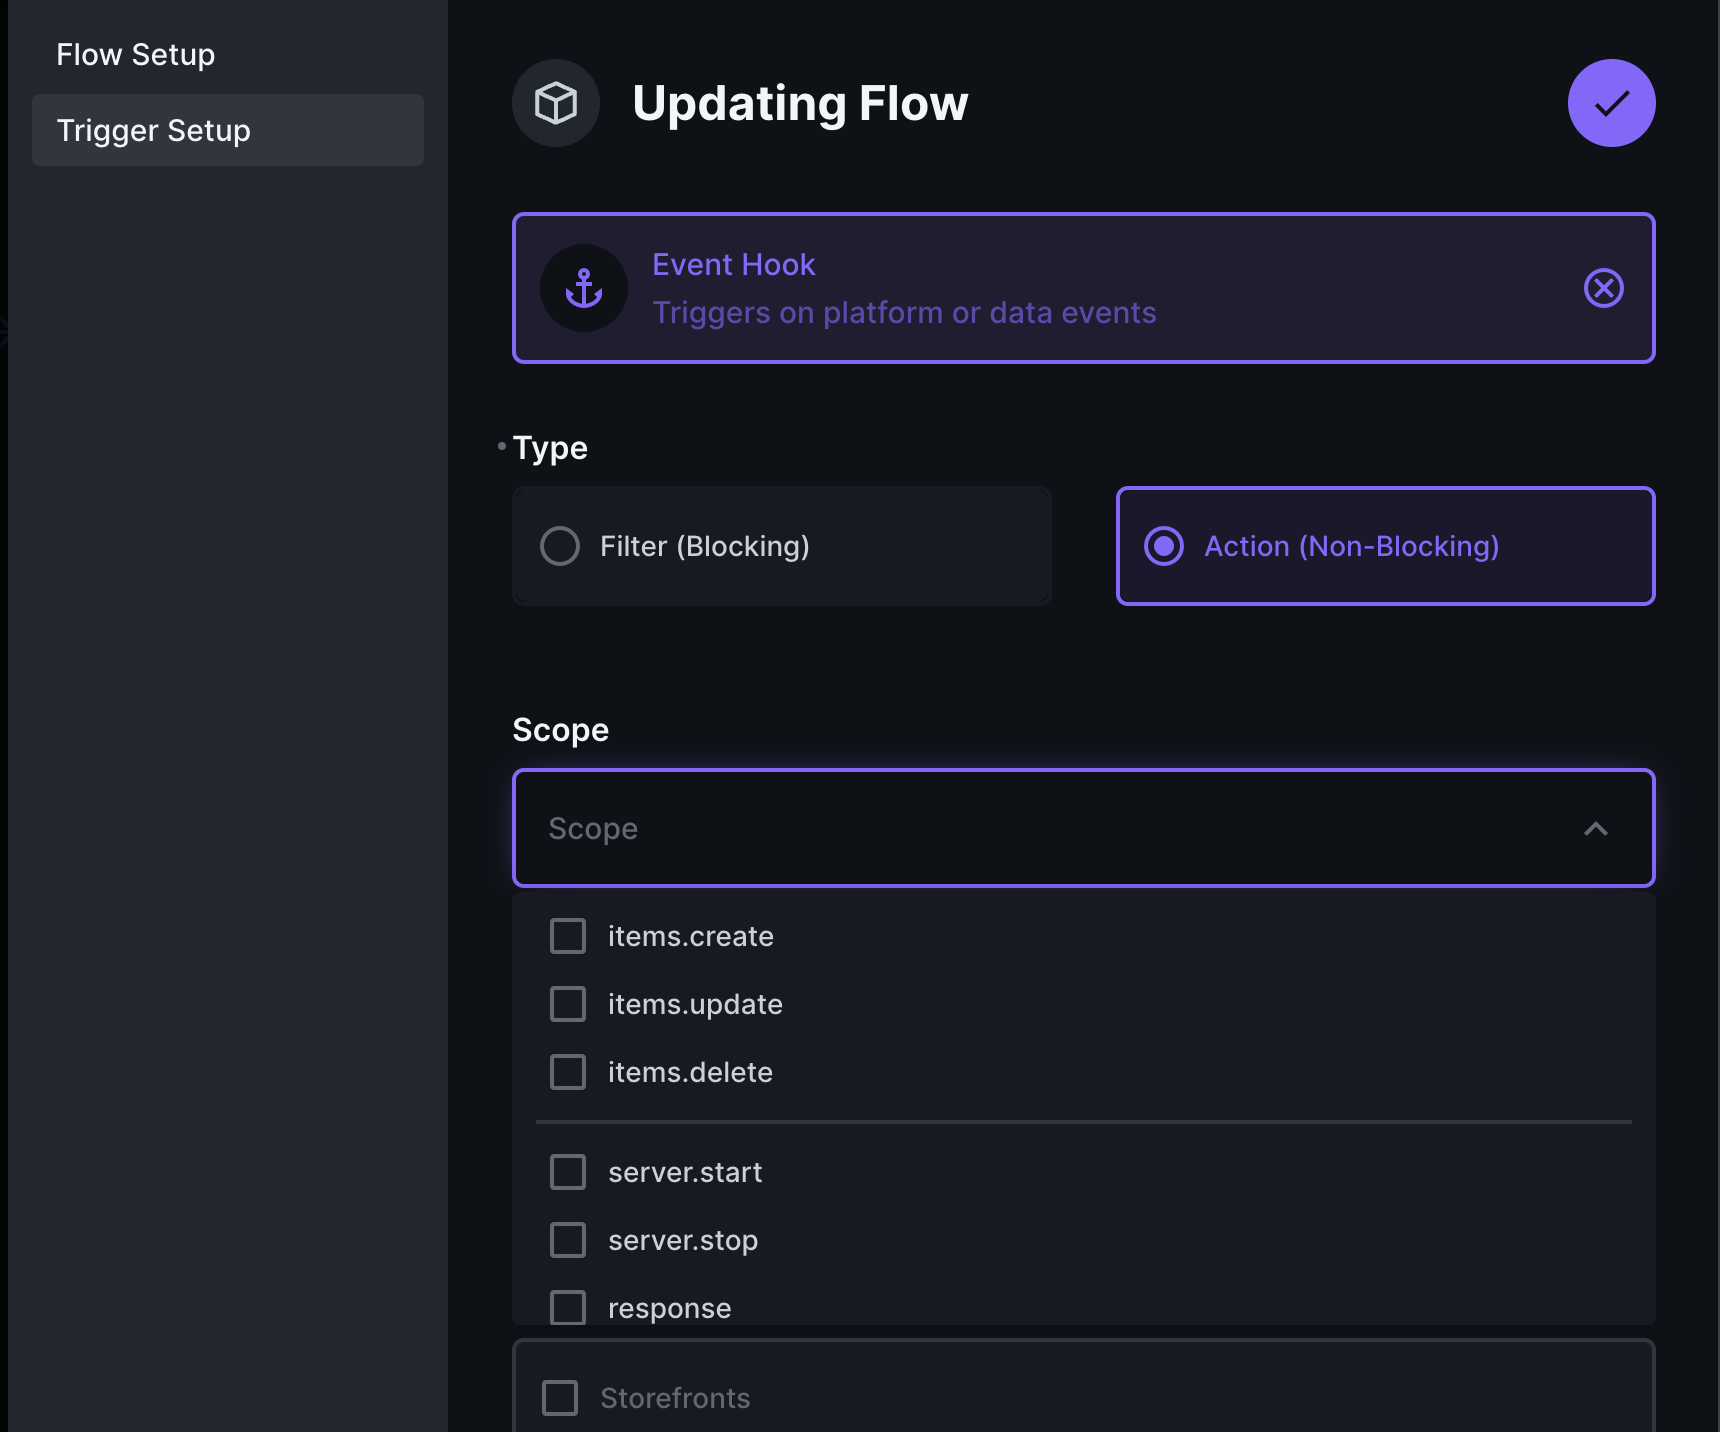Check the items.update checkbox
The height and width of the screenshot is (1432, 1720).
(x=568, y=1004)
